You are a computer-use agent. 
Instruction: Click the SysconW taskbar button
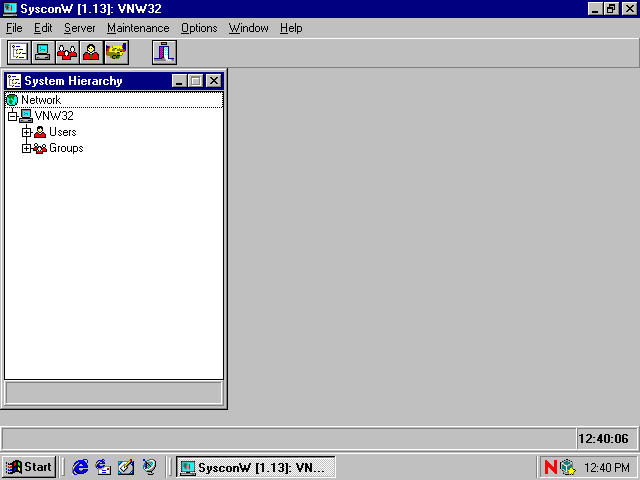[x=256, y=467]
